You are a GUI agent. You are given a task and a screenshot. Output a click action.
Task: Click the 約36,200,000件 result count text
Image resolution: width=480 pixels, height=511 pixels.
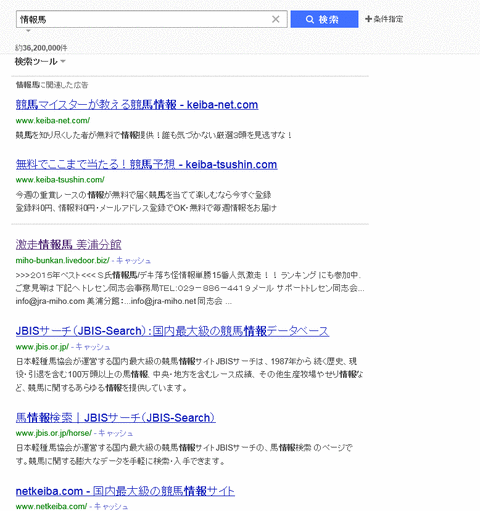[x=41, y=48]
